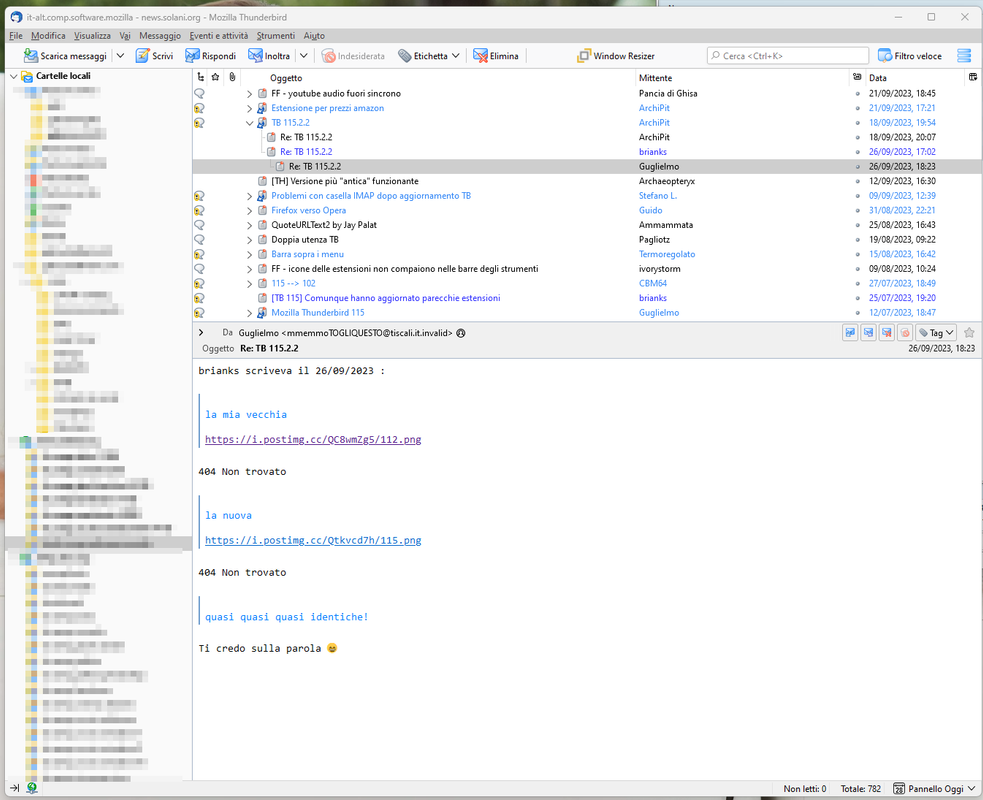This screenshot has width=983, height=800.
Task: Expand the FF youtube audio fuori sincrono thread
Action: pyautogui.click(x=250, y=93)
